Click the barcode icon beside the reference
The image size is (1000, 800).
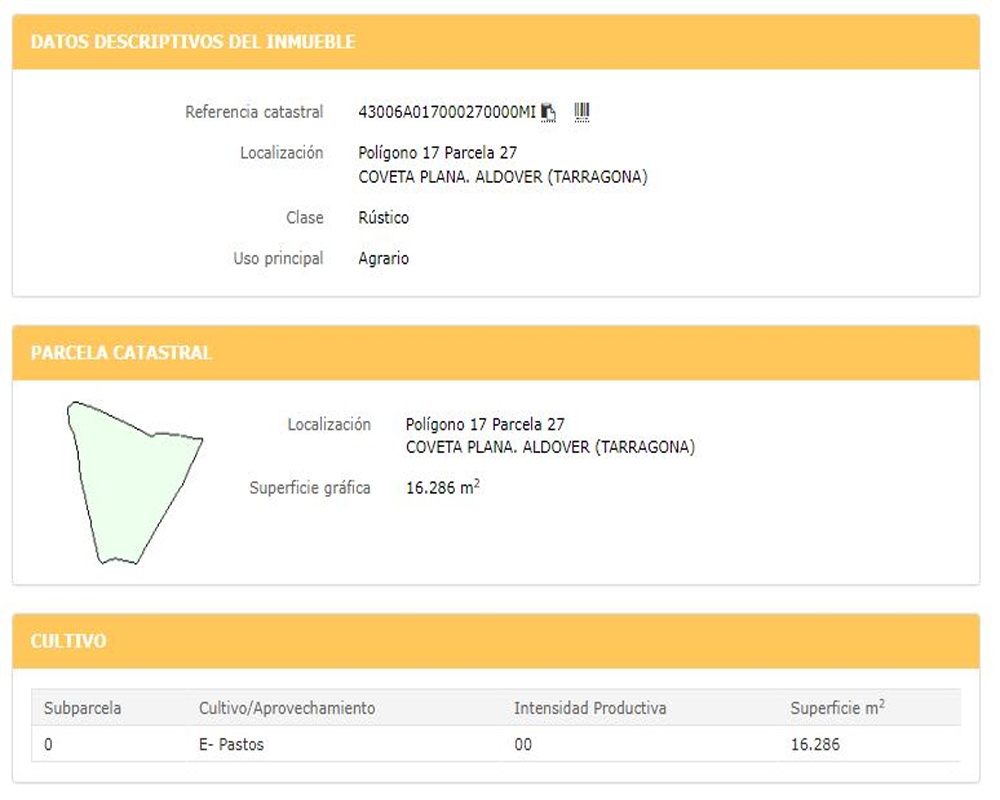point(582,112)
